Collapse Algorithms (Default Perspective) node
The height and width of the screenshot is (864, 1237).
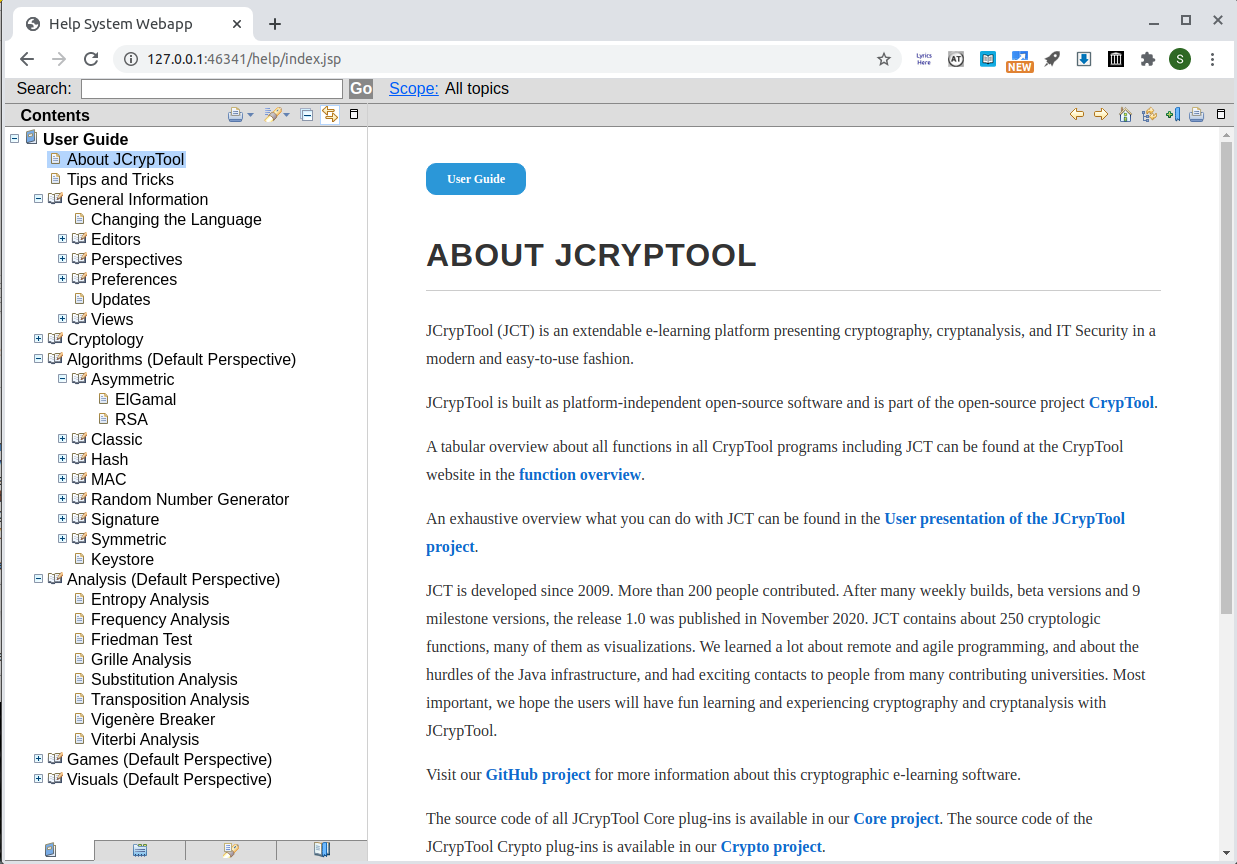(39, 358)
